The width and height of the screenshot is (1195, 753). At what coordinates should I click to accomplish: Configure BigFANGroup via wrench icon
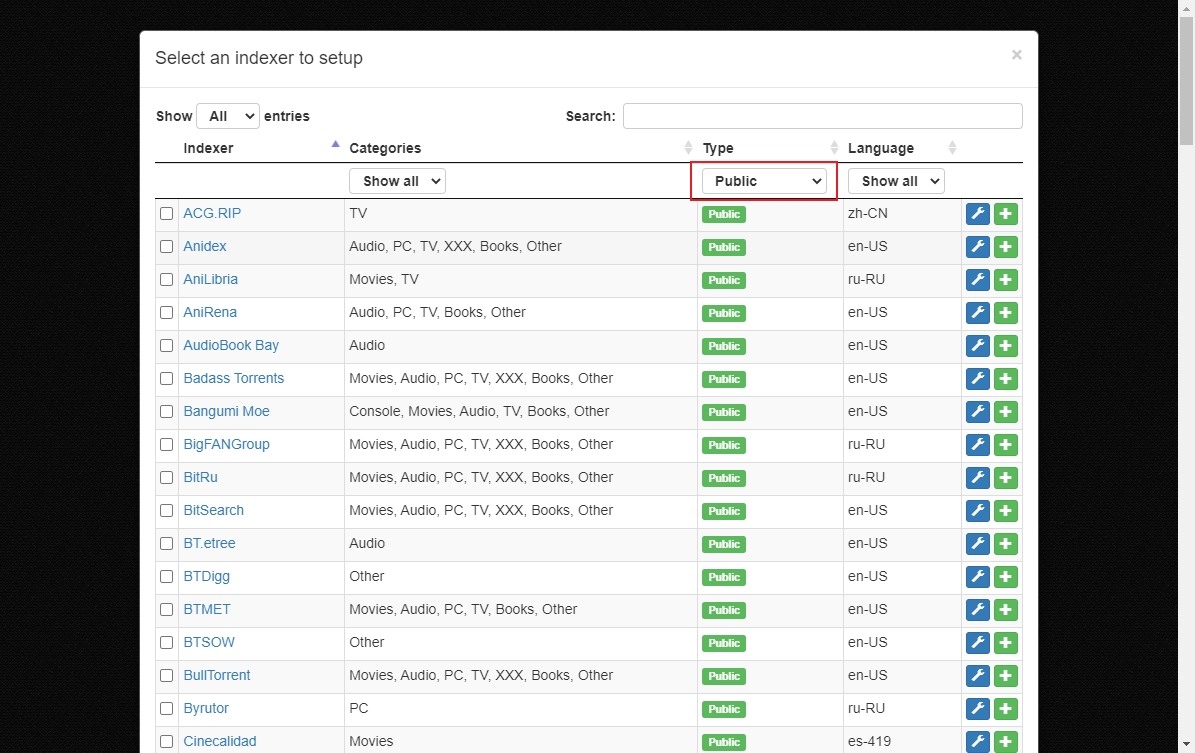point(978,445)
